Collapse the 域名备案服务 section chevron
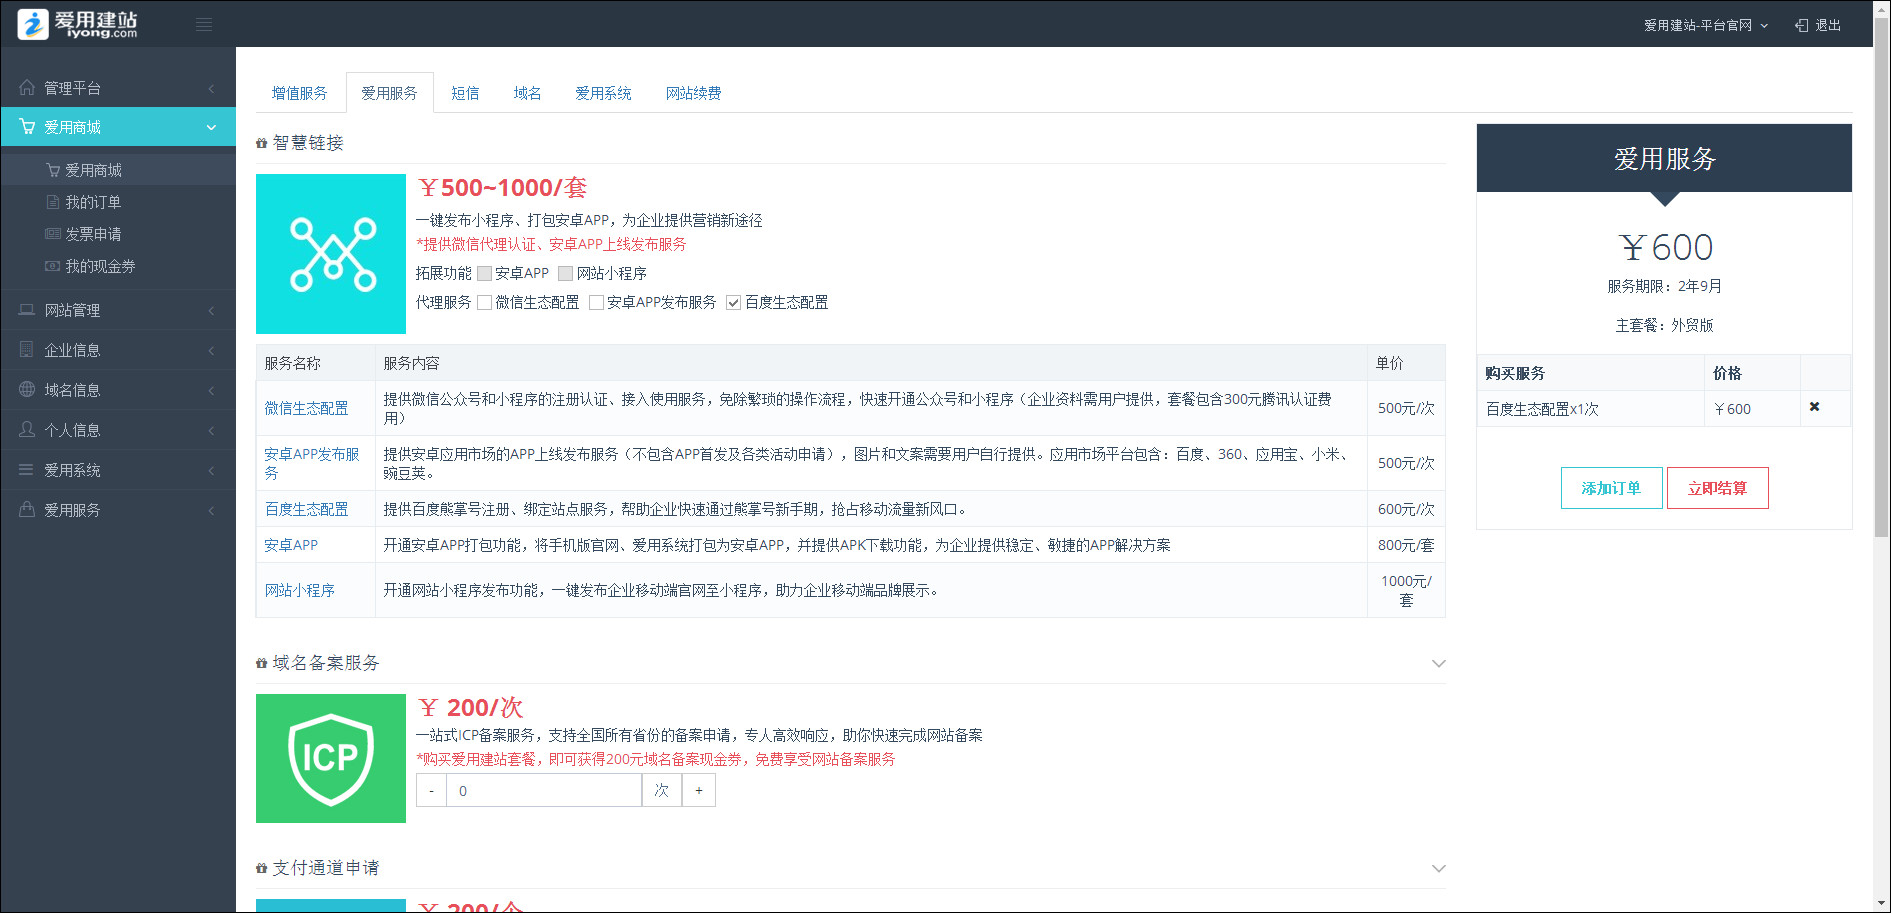 (1438, 663)
